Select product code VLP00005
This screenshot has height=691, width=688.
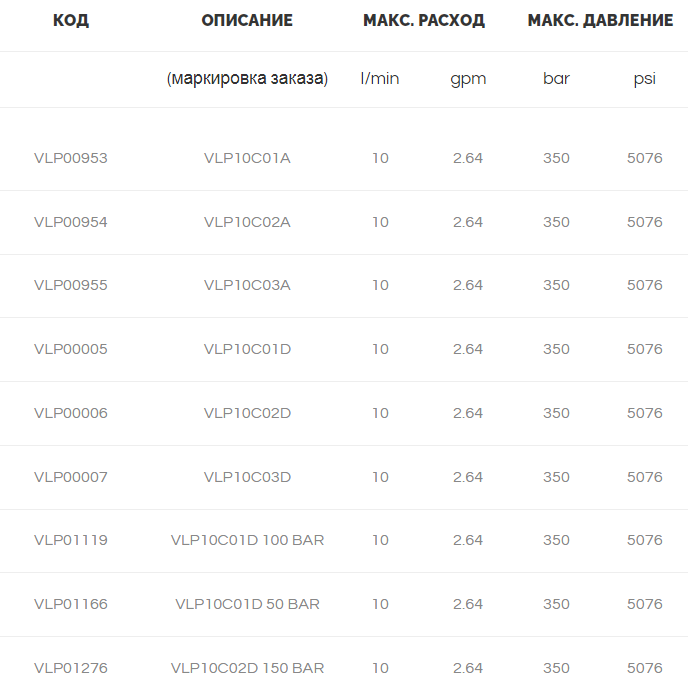click(x=71, y=349)
